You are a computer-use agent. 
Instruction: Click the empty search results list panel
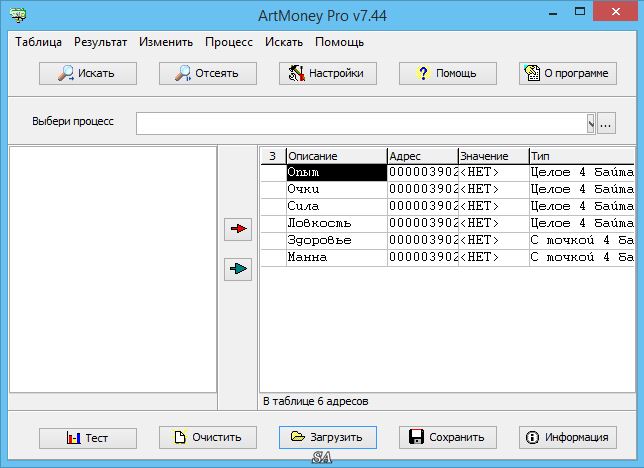113,269
